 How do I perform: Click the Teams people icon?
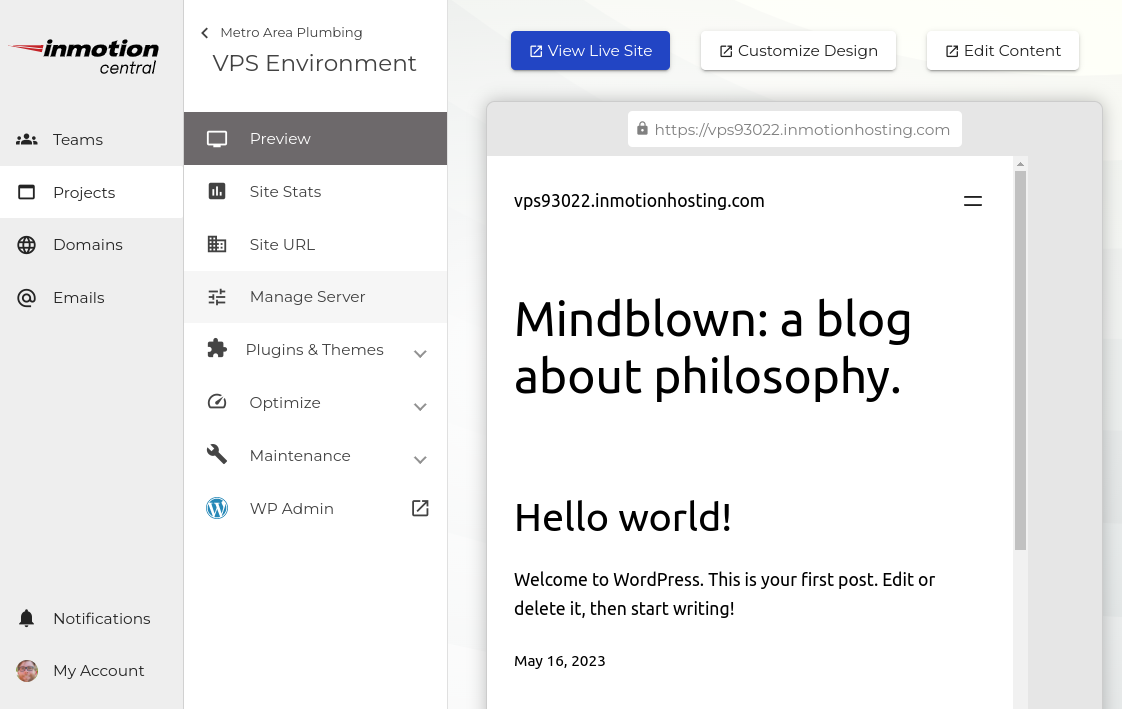pyautogui.click(x=27, y=140)
